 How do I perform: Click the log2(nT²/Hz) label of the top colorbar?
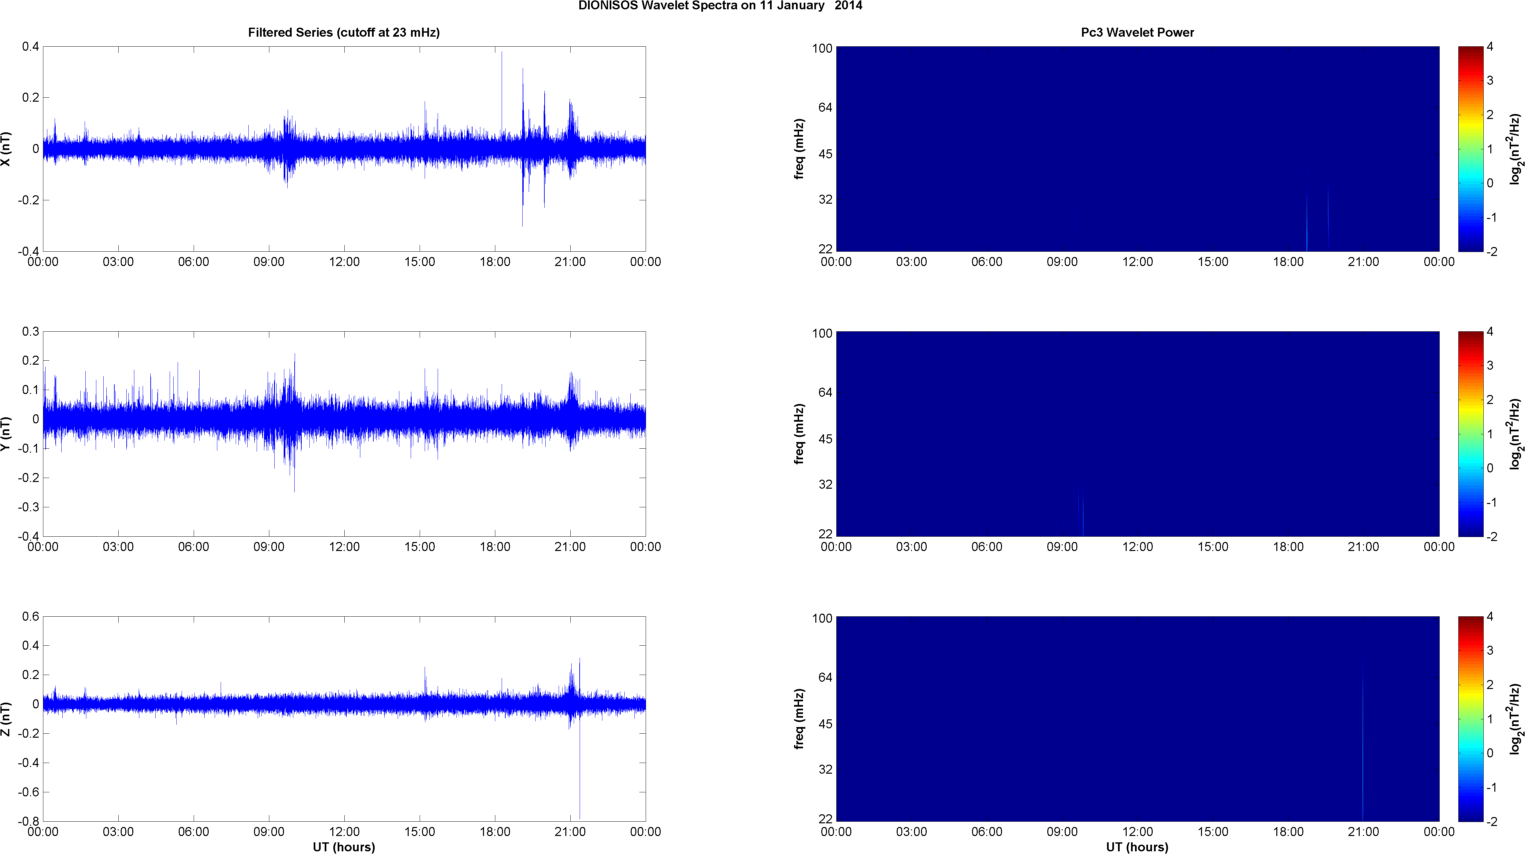[x=1516, y=149]
